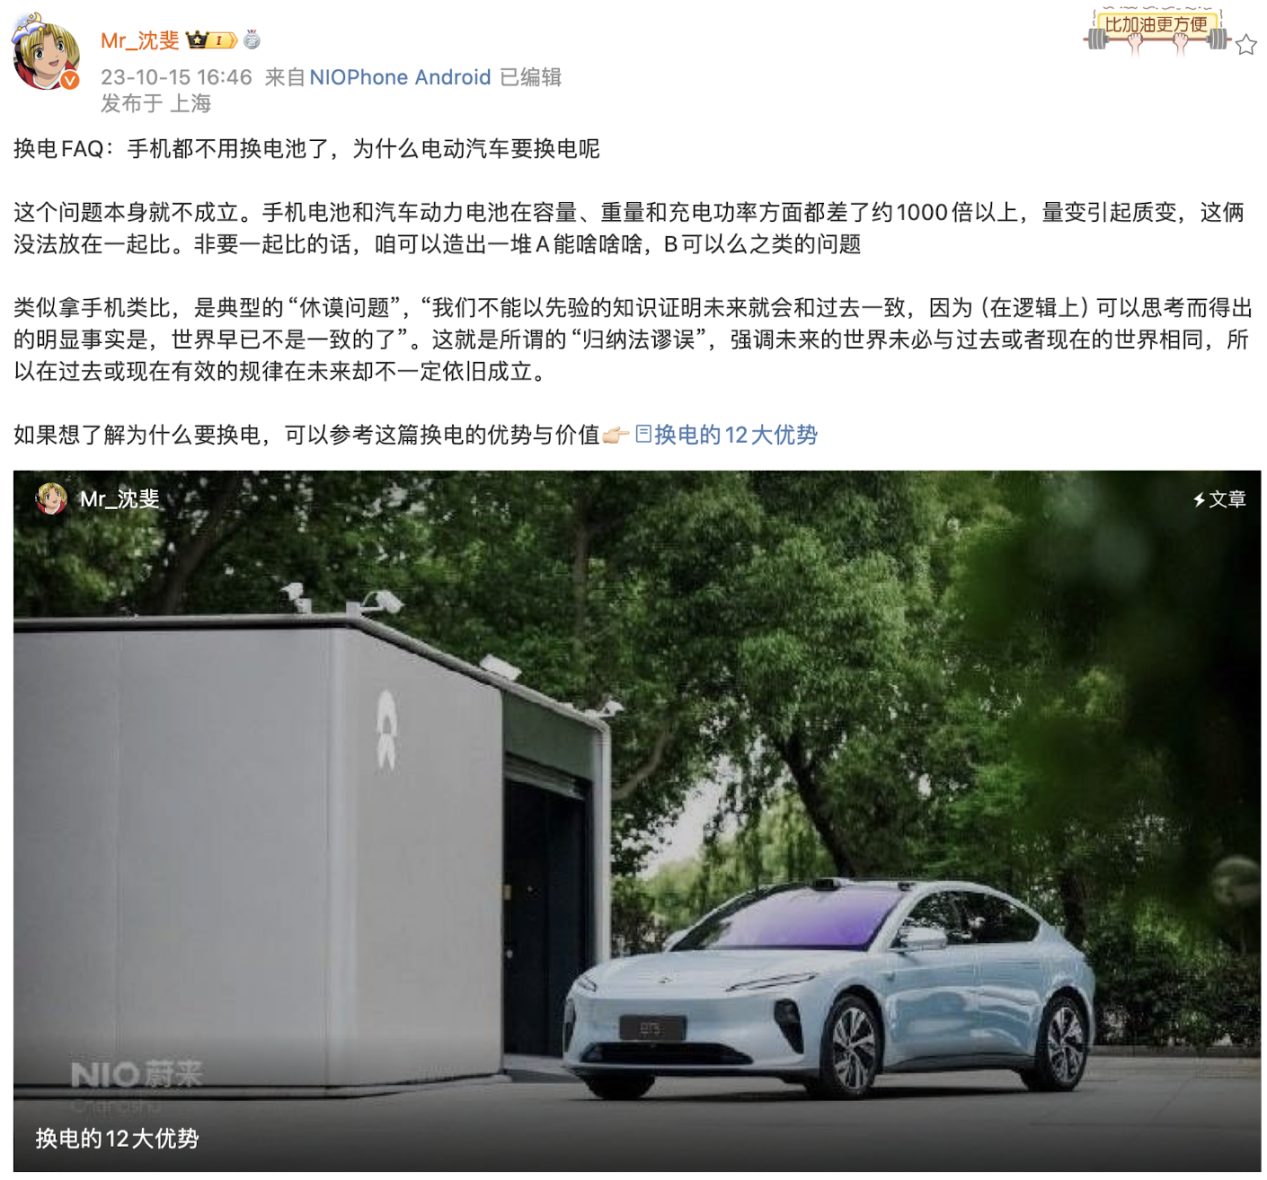The height and width of the screenshot is (1180, 1267).
Task: Click the NIOPhone Android source link
Action: pyautogui.click(x=400, y=77)
